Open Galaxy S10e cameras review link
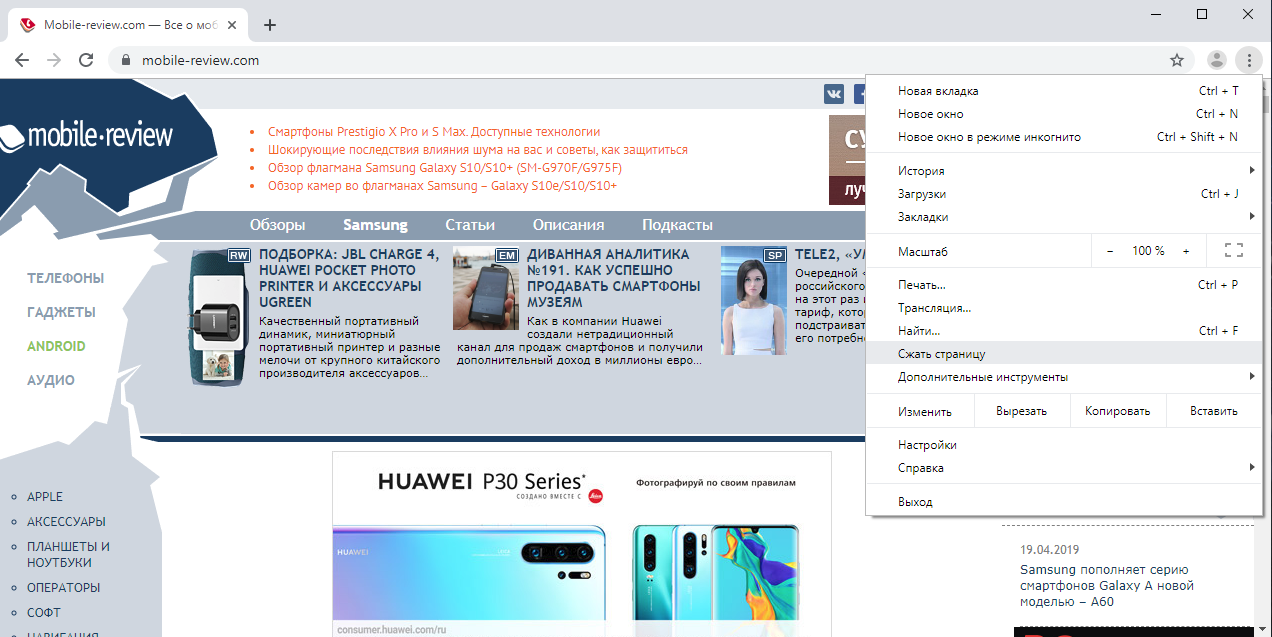 [x=442, y=186]
